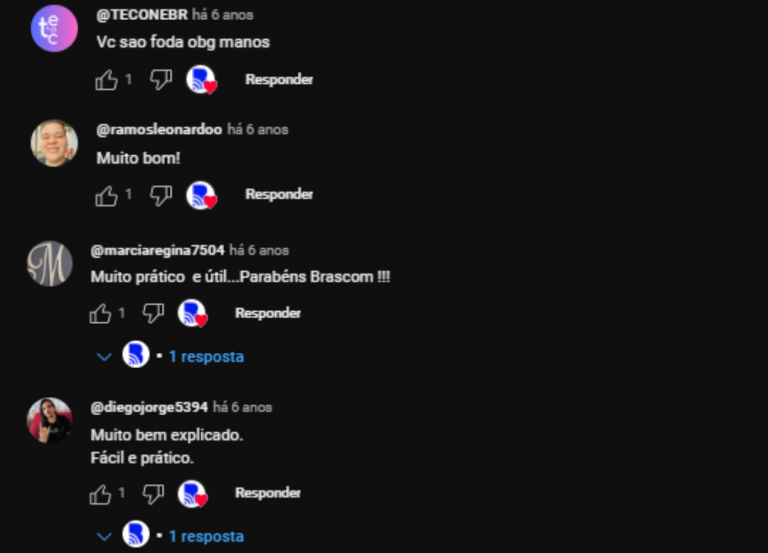The height and width of the screenshot is (553, 768).
Task: Reply to @marciaregina7504 with Responder
Action: (268, 313)
